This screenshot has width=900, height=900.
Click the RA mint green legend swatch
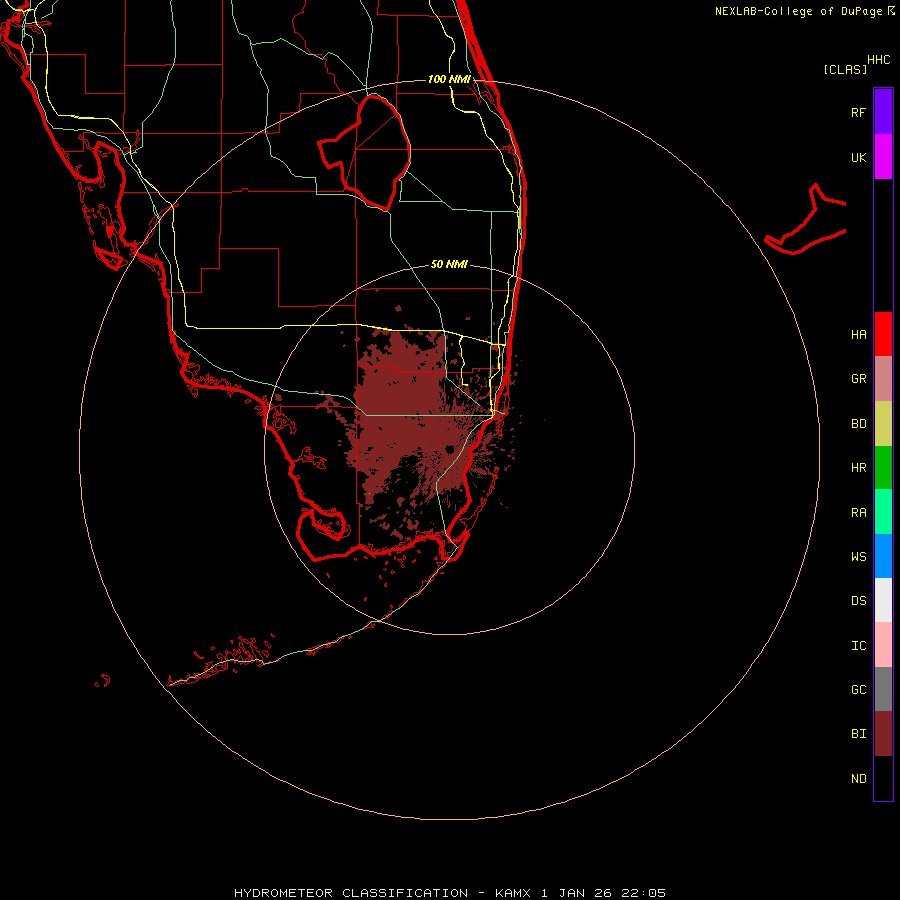883,512
